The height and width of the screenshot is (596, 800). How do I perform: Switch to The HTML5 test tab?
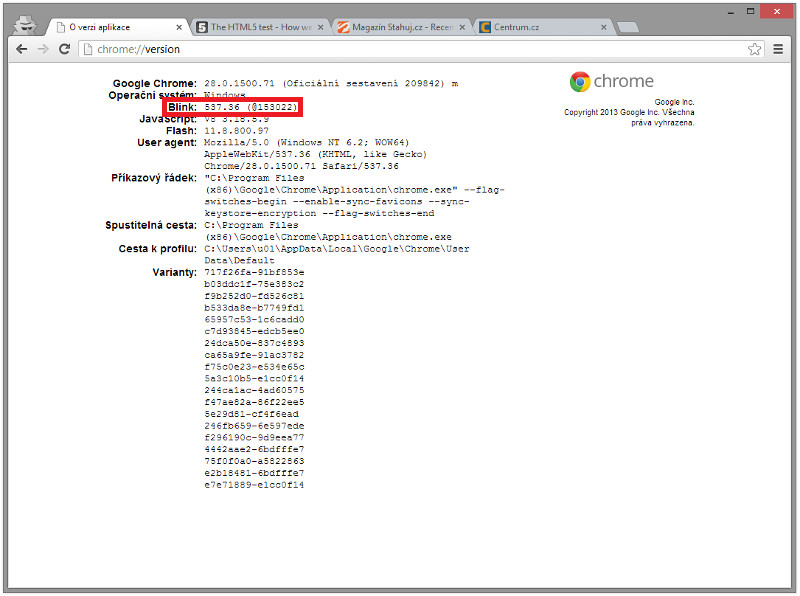click(x=260, y=27)
